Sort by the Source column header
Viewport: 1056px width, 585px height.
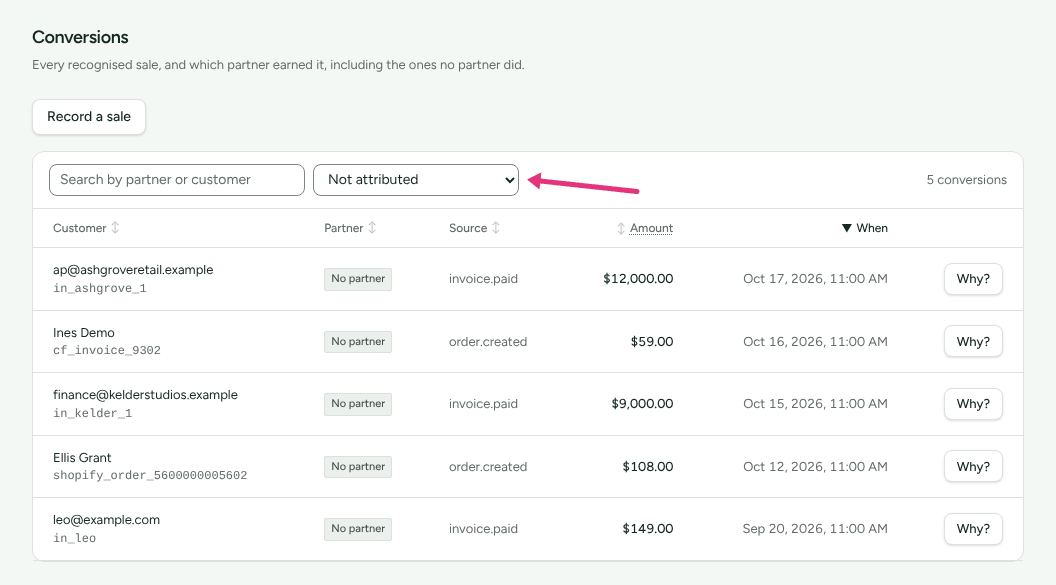click(474, 228)
